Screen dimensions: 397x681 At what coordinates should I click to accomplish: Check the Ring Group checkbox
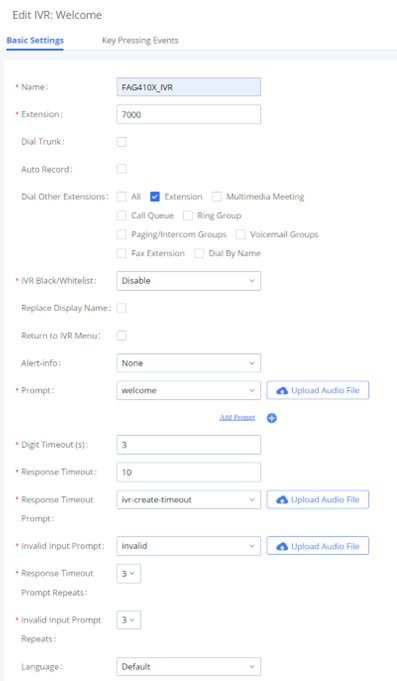188,215
